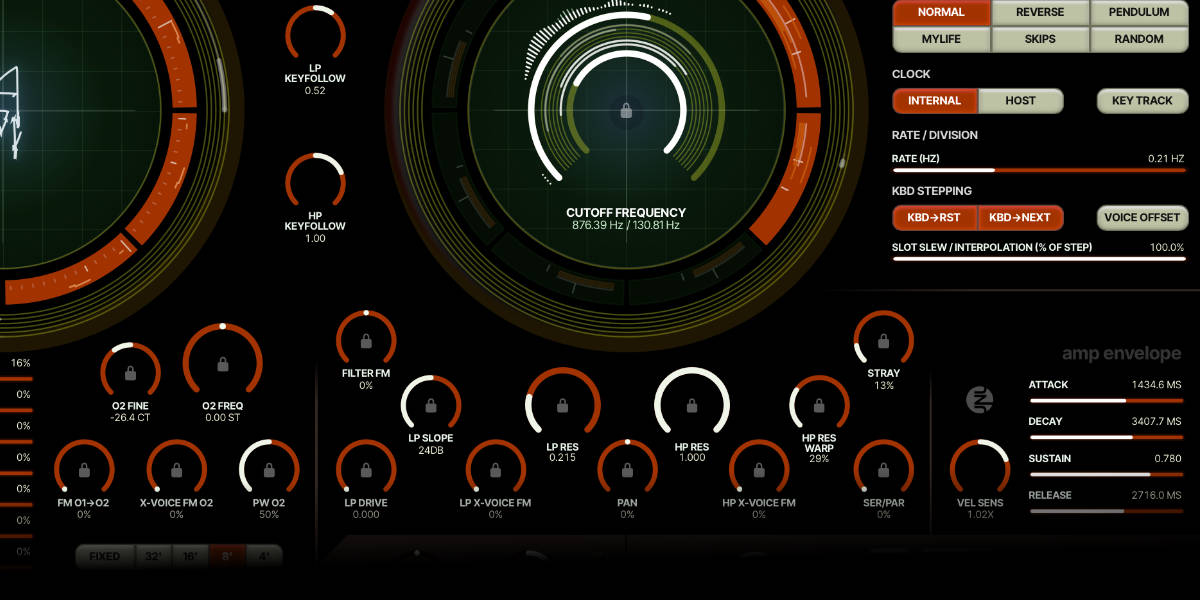The image size is (1200, 600).
Task: Click the VEL SENS value 1.02X
Action: [x=979, y=515]
